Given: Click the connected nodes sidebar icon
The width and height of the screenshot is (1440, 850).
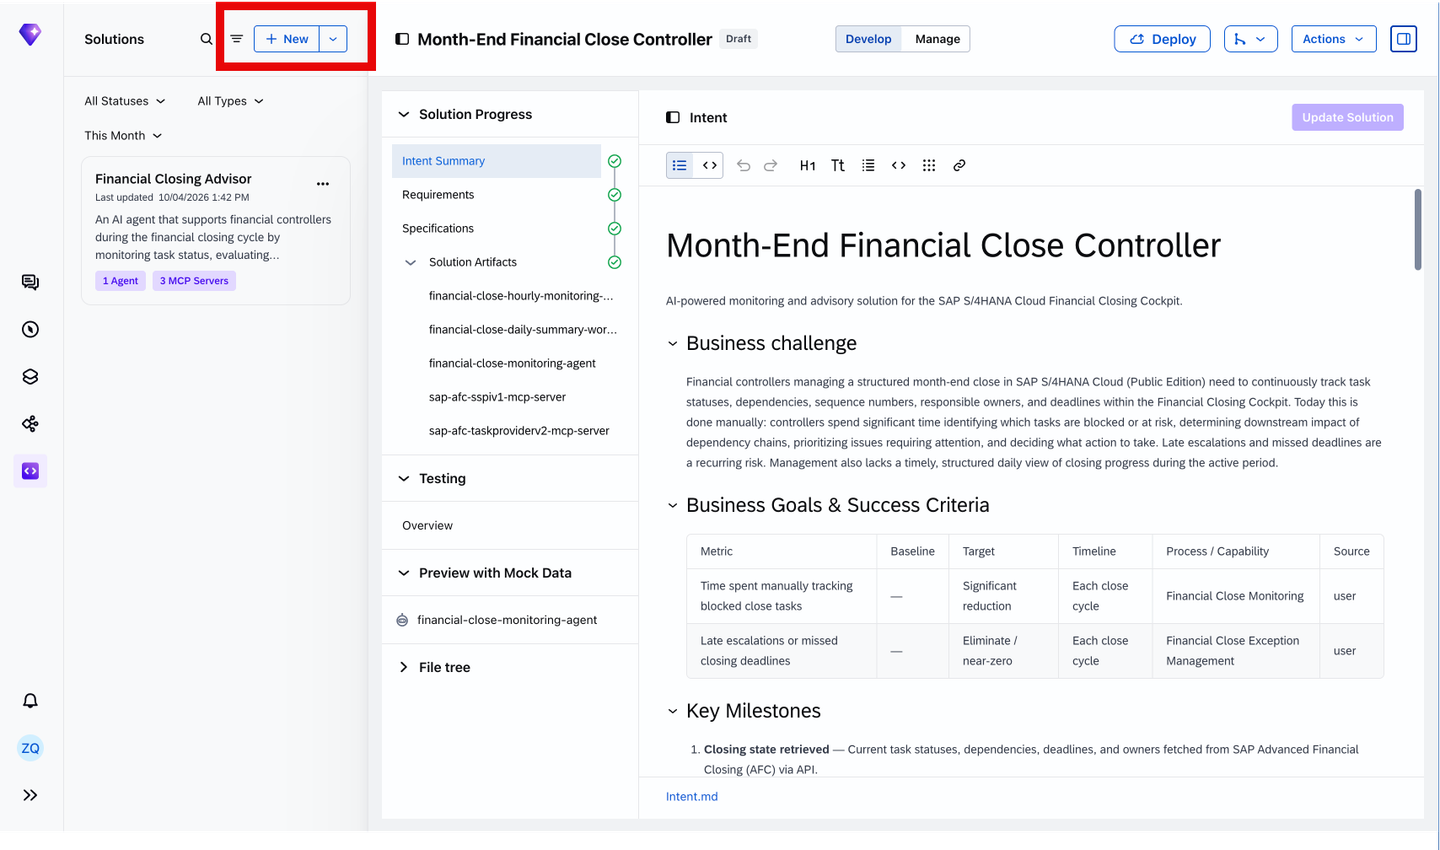Looking at the screenshot, I should click(x=30, y=424).
